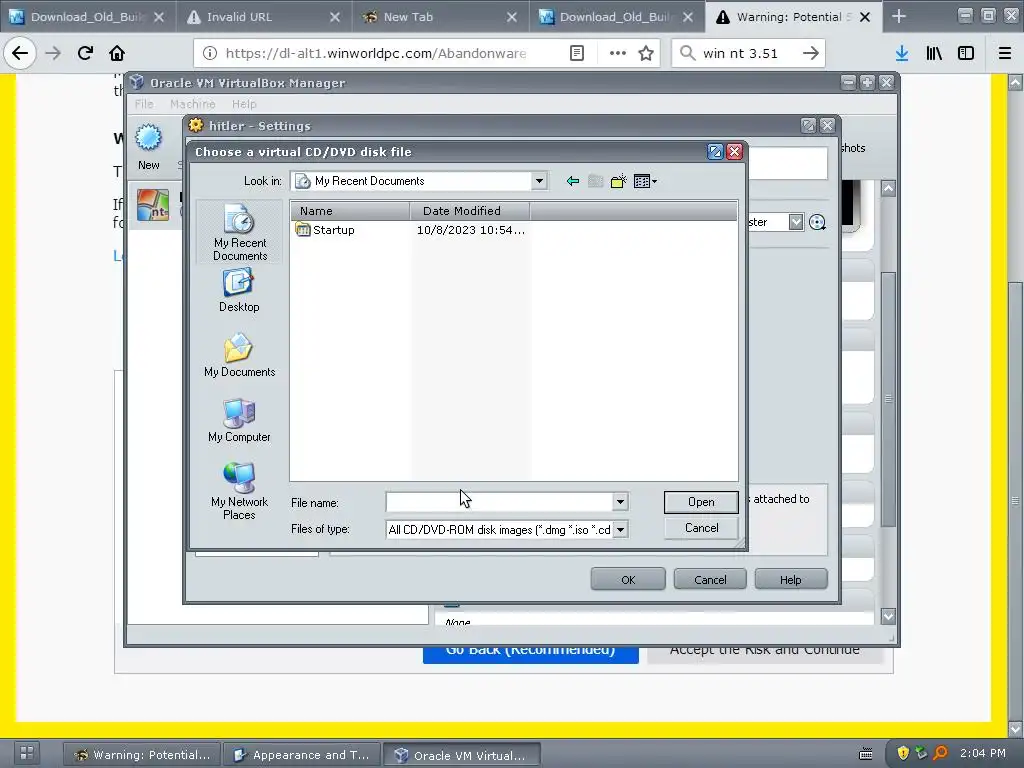This screenshot has width=1024, height=768.
Task: Open reader view icon in address bar
Action: (577, 53)
